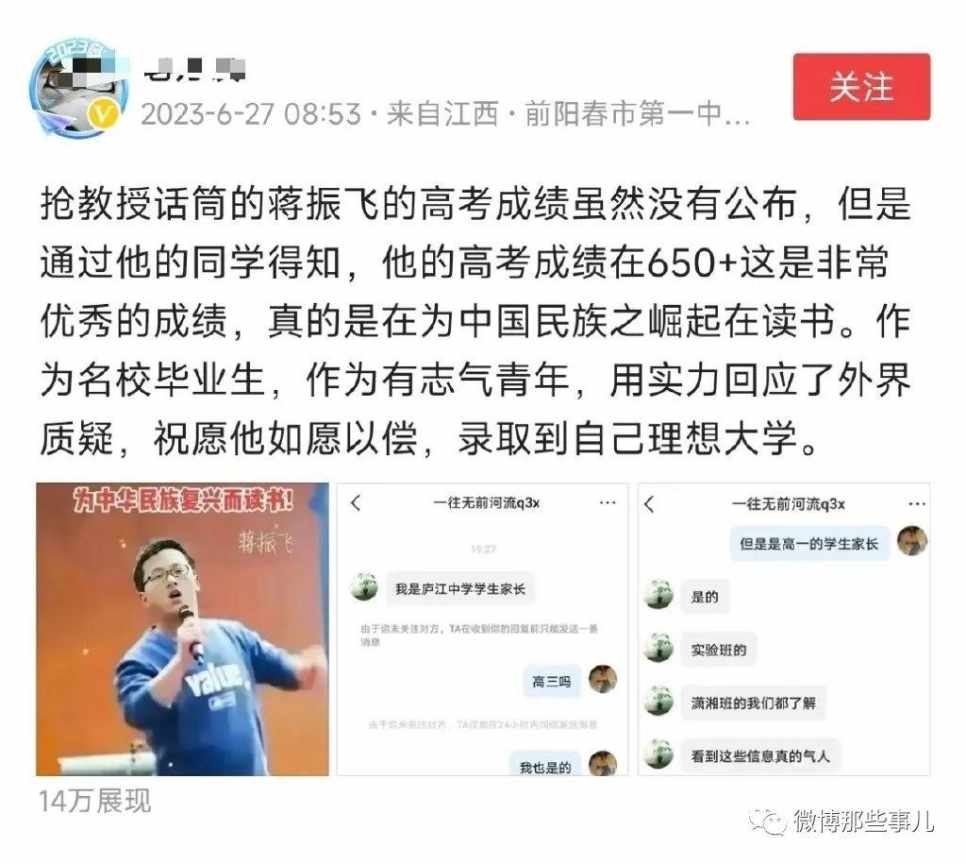Tap the 但是是高一的学生家长 chat bubble
Image resolution: width=966 pixels, height=864 pixels.
coord(810,544)
